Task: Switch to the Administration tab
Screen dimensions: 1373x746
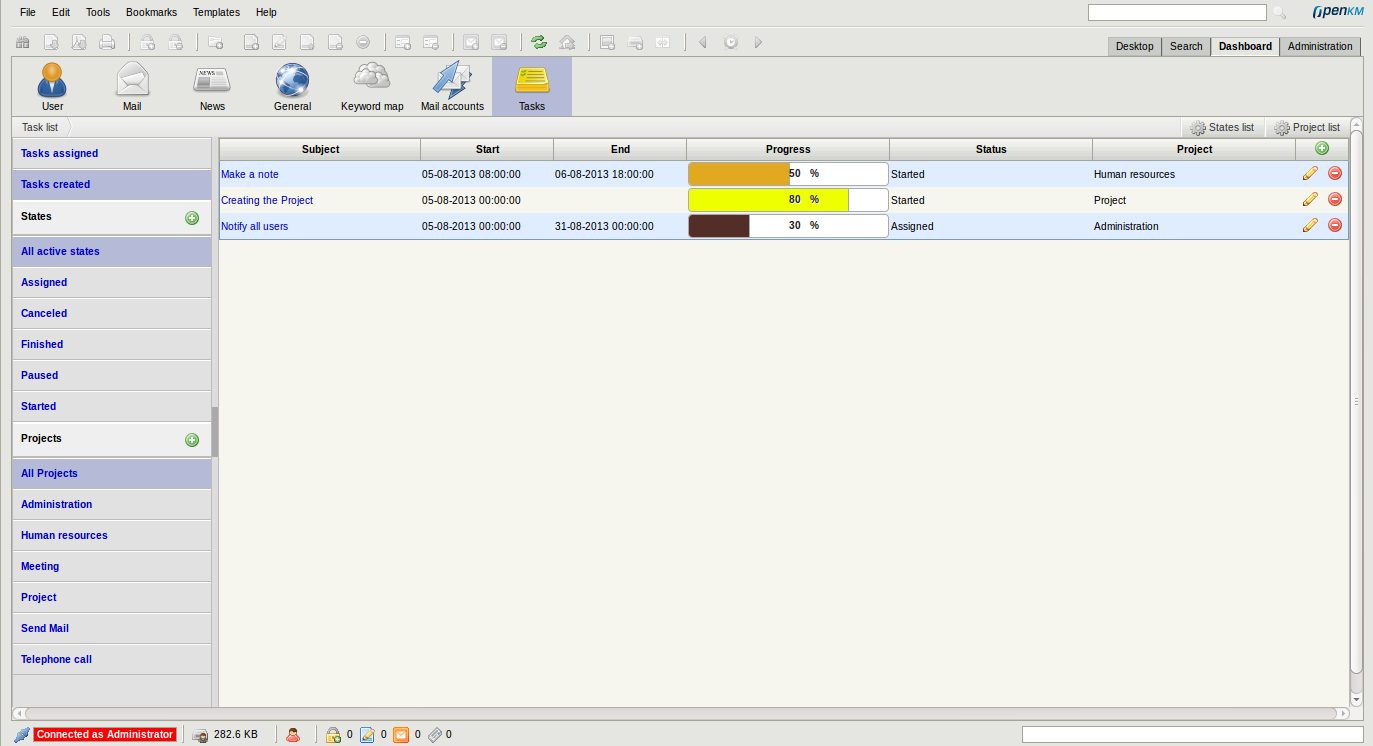Action: 1320,46
